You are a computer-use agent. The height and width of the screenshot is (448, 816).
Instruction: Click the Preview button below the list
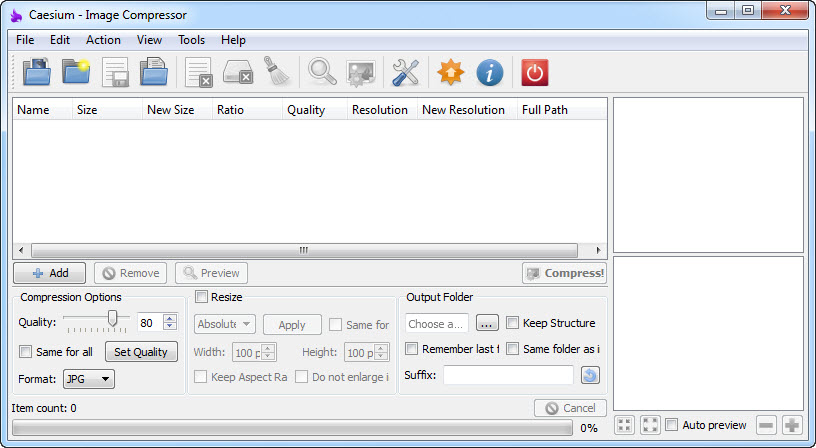(211, 273)
